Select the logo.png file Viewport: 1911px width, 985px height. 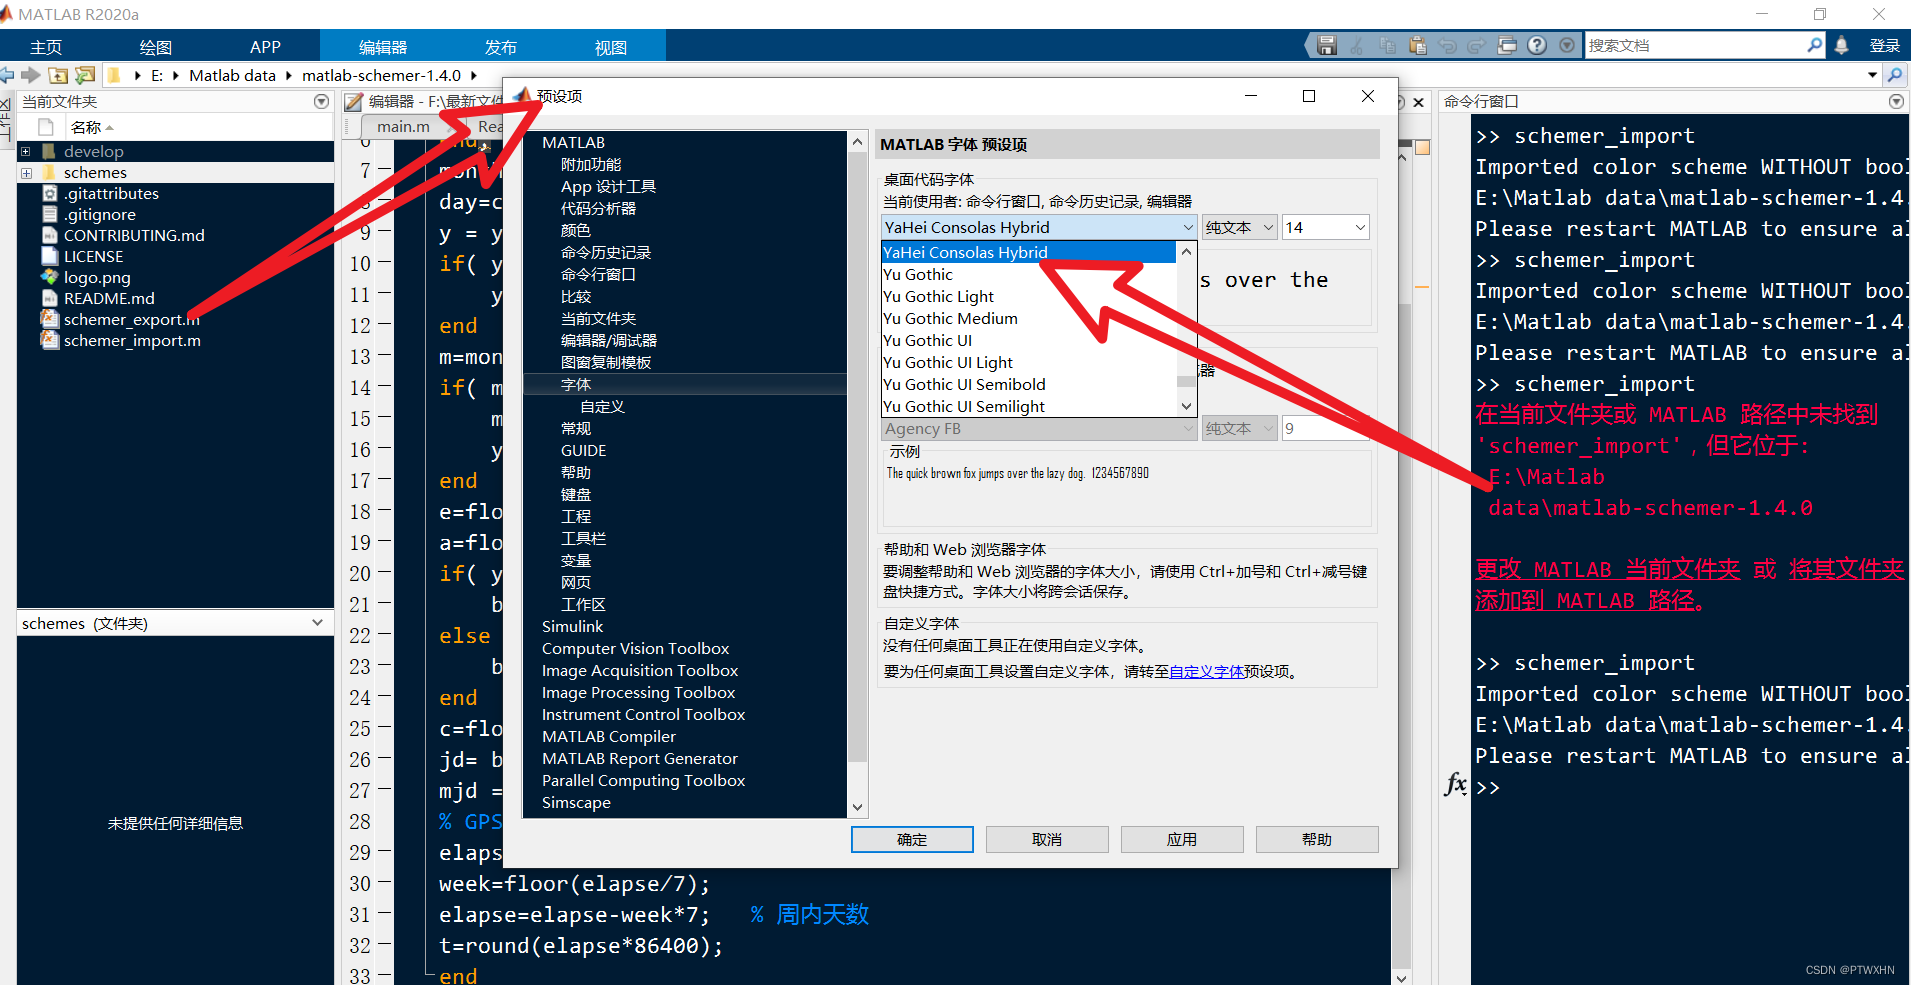tap(97, 278)
